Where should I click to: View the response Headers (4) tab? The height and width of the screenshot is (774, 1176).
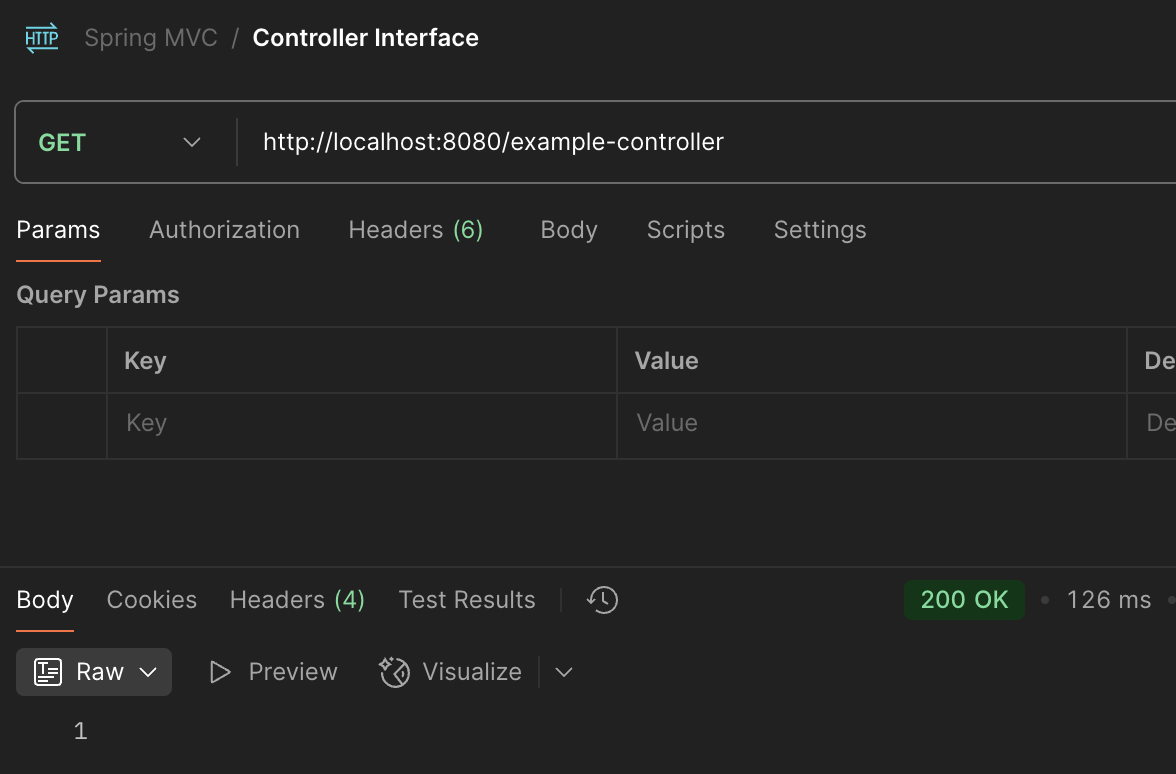pyautogui.click(x=297, y=600)
